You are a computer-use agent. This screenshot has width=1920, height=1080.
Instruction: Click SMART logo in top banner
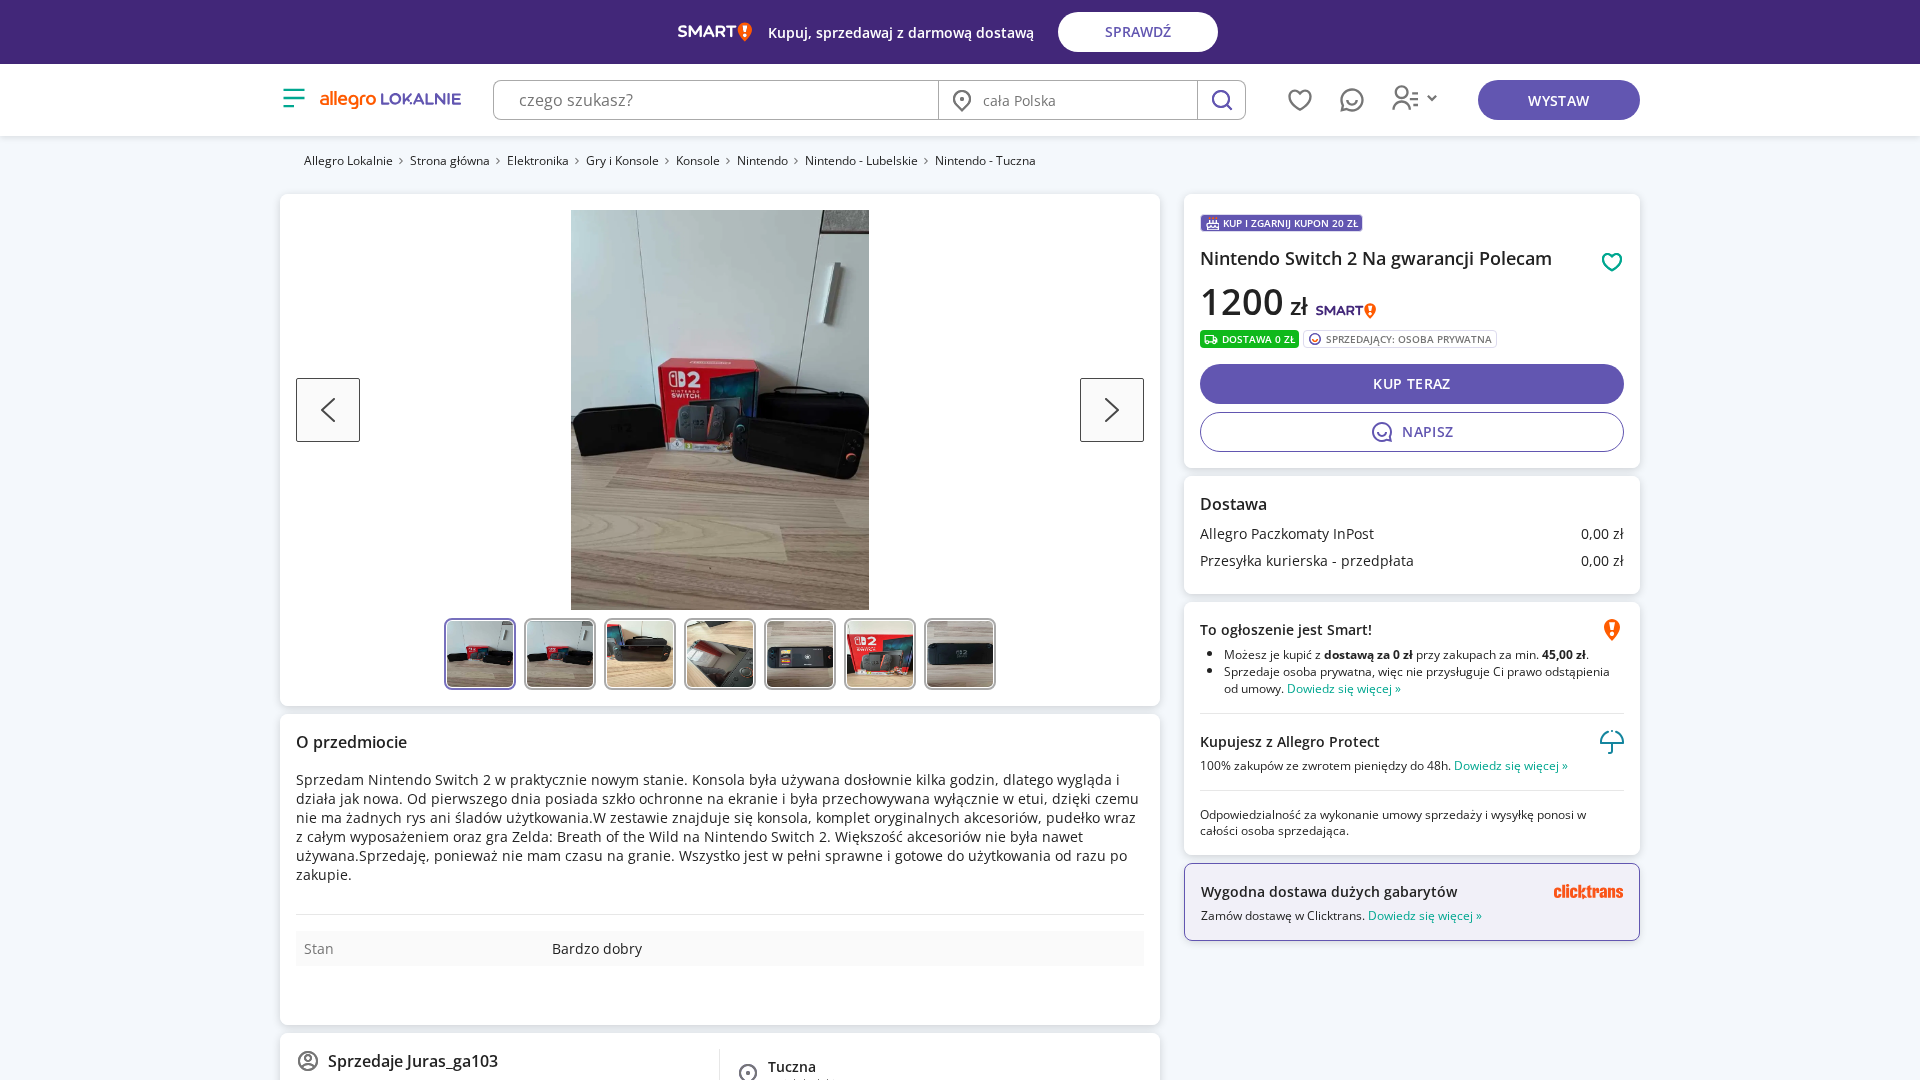tap(714, 32)
